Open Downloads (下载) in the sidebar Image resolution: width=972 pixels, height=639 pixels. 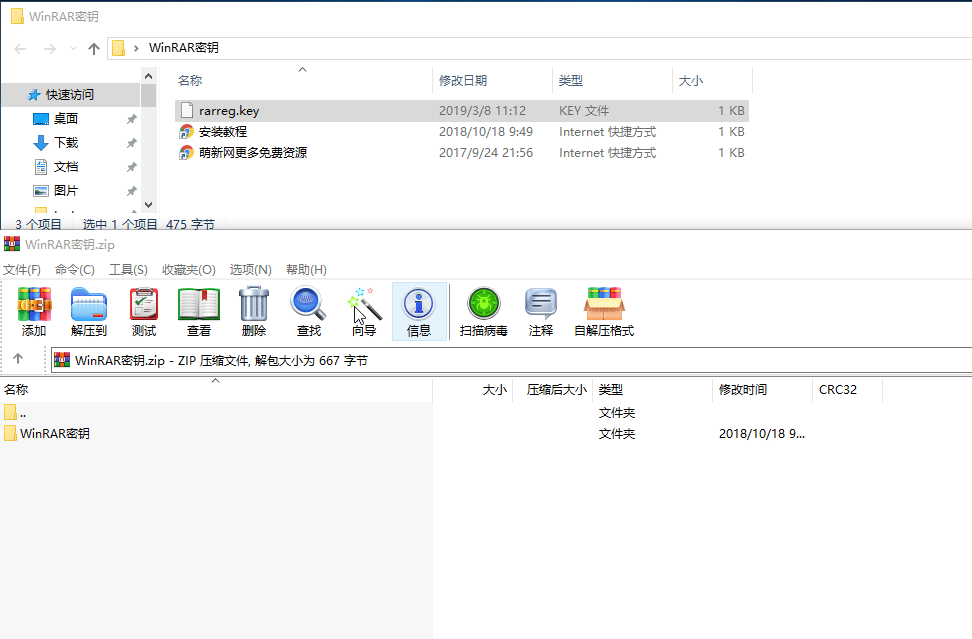[66, 143]
